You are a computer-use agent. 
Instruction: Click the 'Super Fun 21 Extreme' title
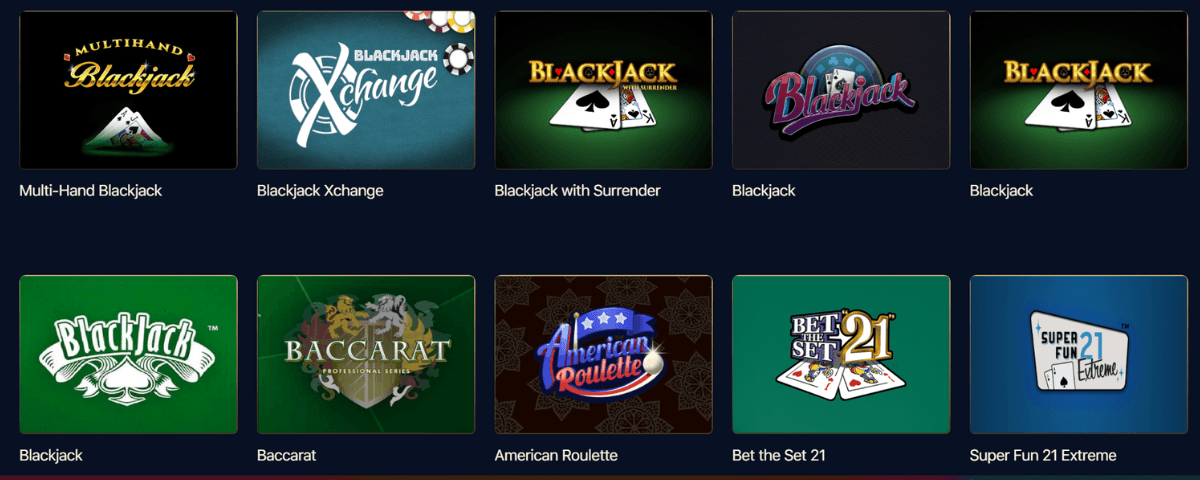(x=1043, y=455)
